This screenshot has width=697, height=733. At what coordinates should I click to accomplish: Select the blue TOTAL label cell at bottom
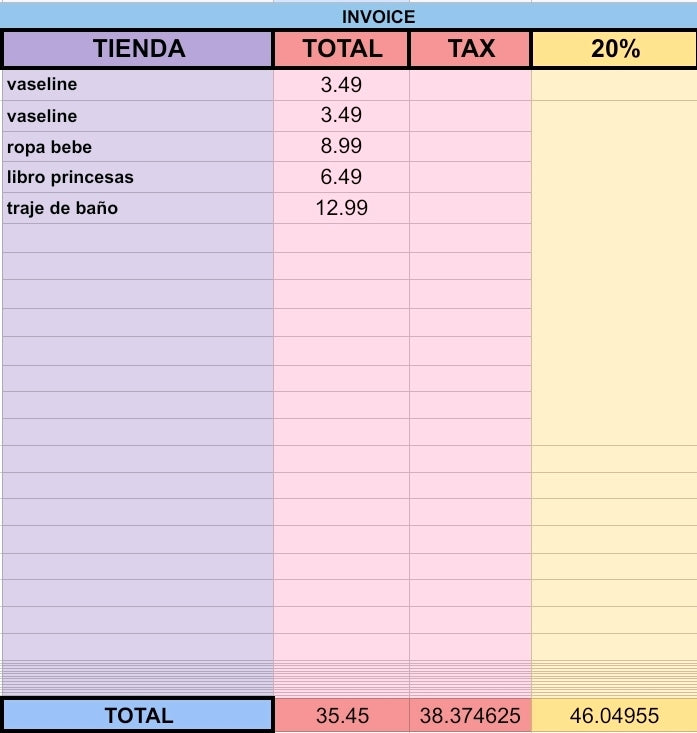(x=138, y=715)
